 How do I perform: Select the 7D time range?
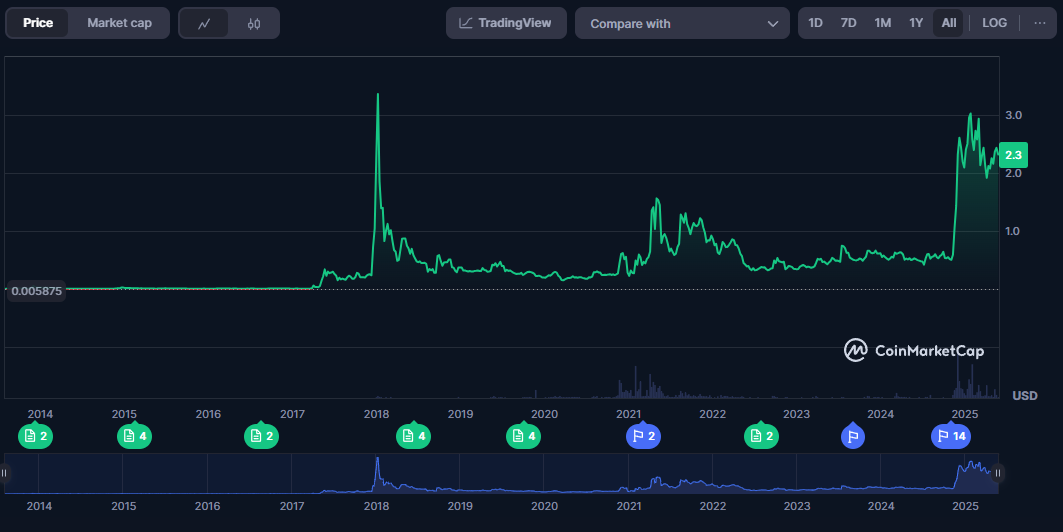tap(848, 23)
